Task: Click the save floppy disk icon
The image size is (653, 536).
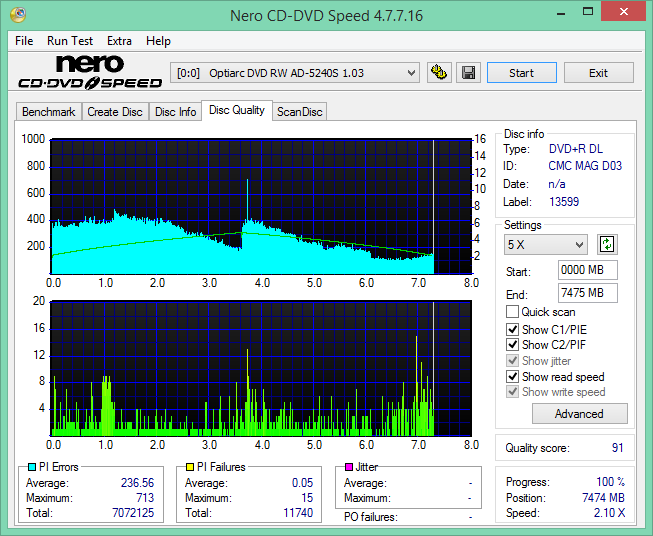Action: pos(469,73)
